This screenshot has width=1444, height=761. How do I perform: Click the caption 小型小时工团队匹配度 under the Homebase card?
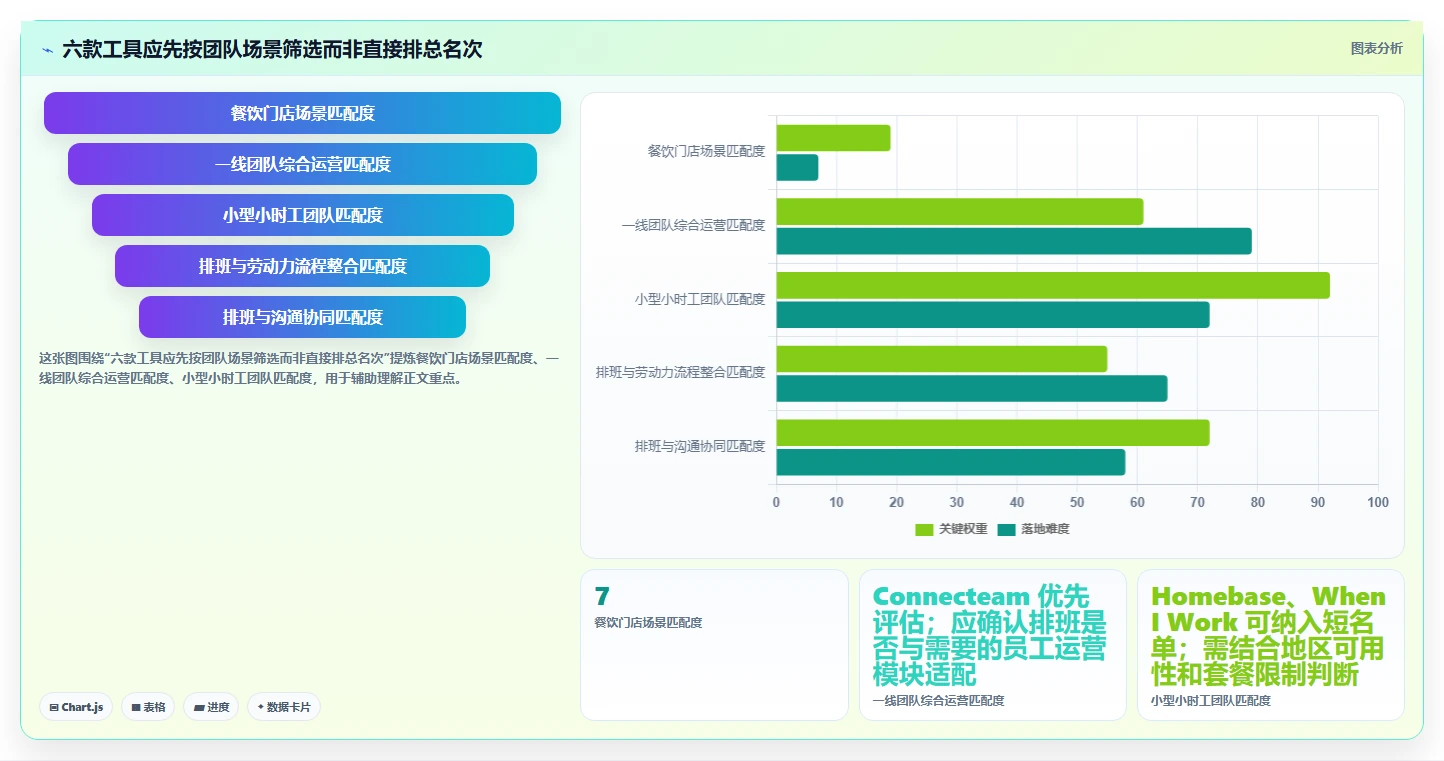[1211, 701]
